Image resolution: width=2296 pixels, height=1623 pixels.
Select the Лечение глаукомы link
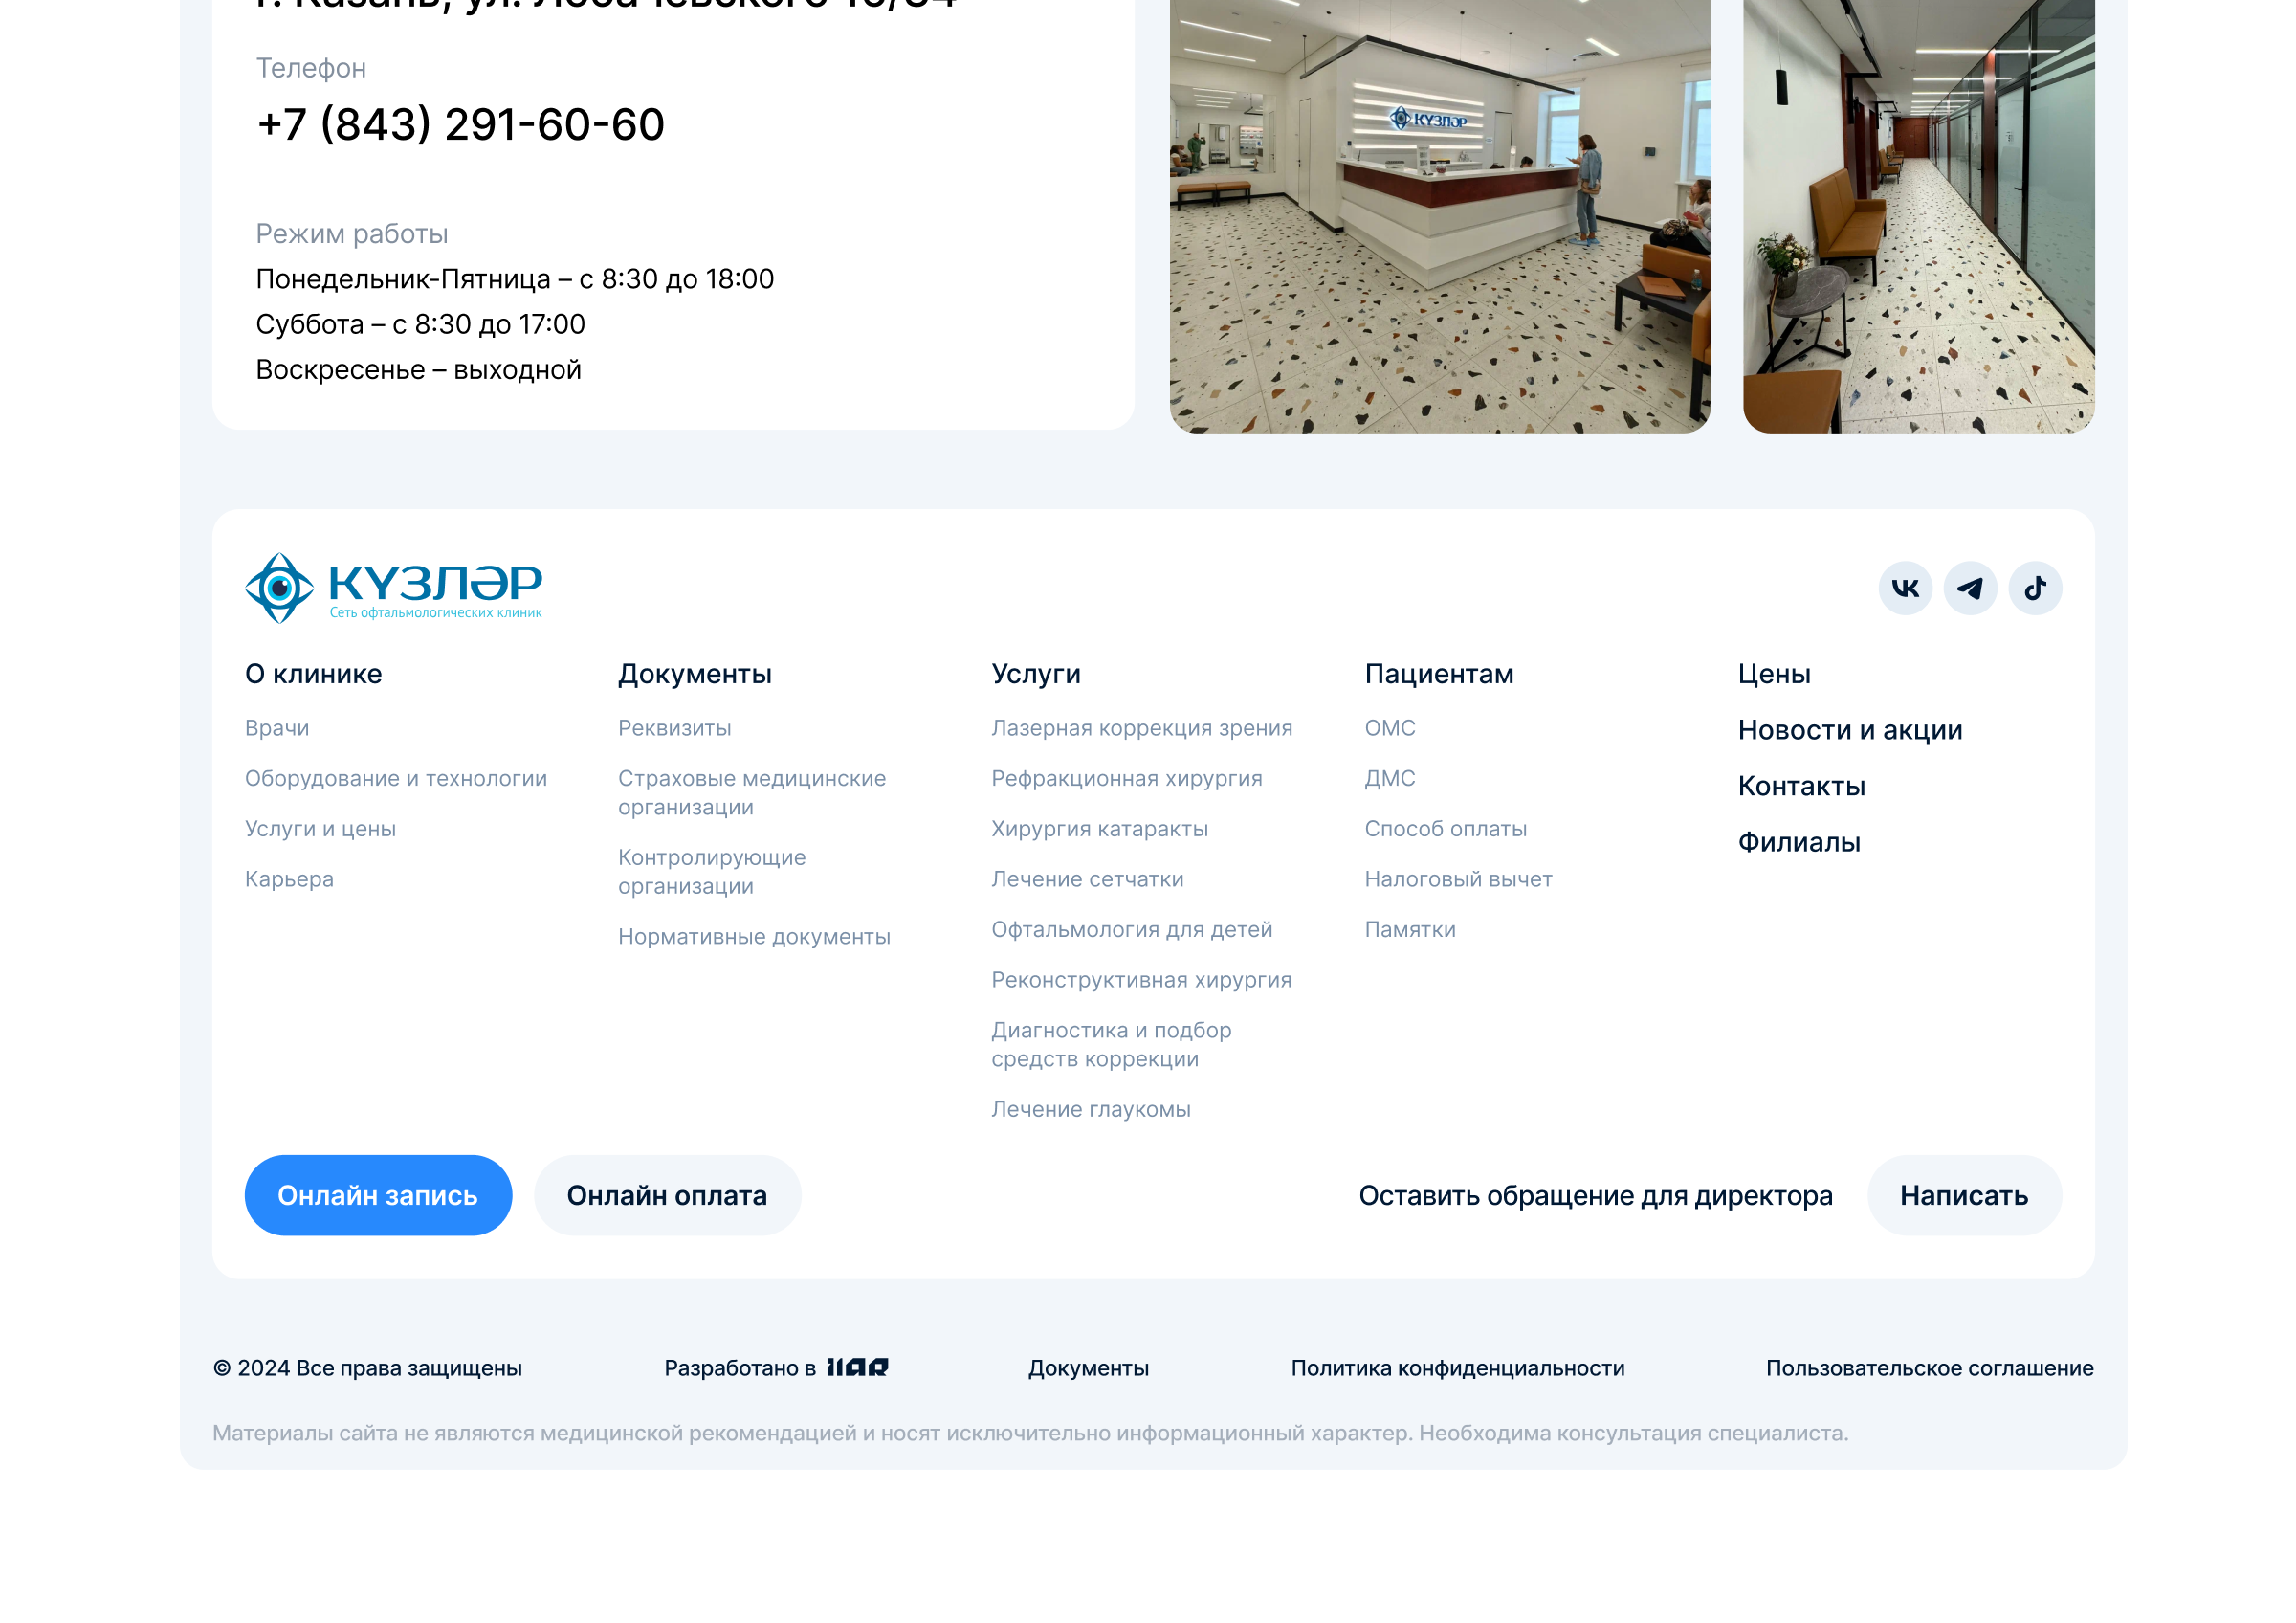pos(1090,1109)
